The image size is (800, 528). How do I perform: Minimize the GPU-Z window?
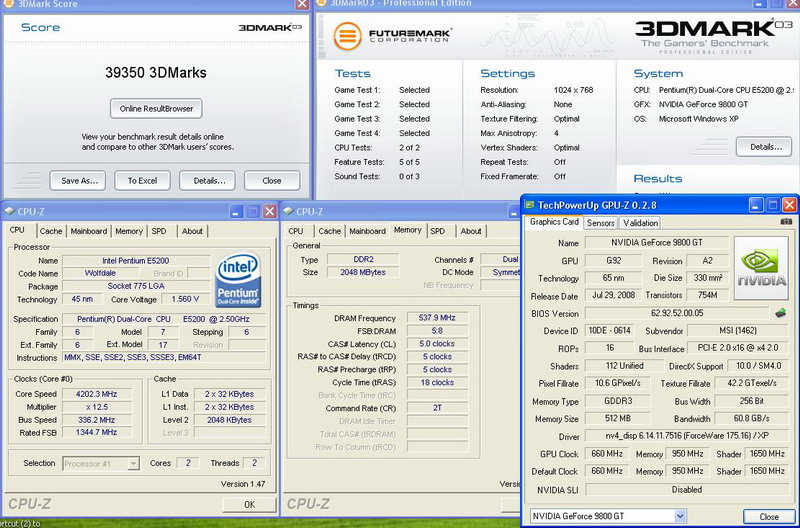756,205
